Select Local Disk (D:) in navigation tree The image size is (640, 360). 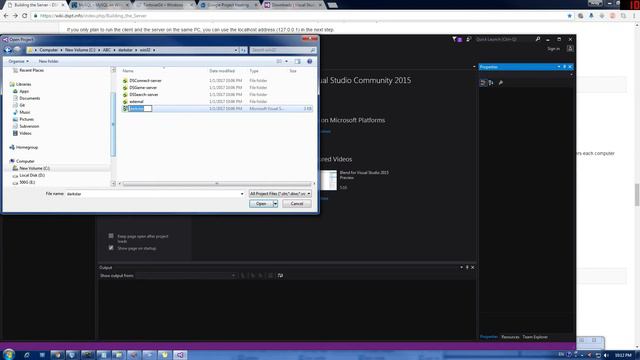[32, 176]
